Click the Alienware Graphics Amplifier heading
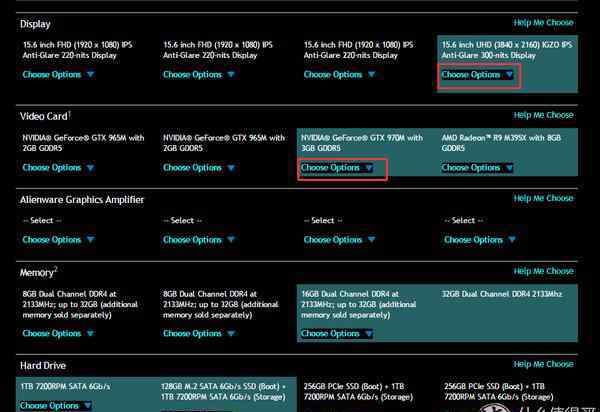 point(82,200)
